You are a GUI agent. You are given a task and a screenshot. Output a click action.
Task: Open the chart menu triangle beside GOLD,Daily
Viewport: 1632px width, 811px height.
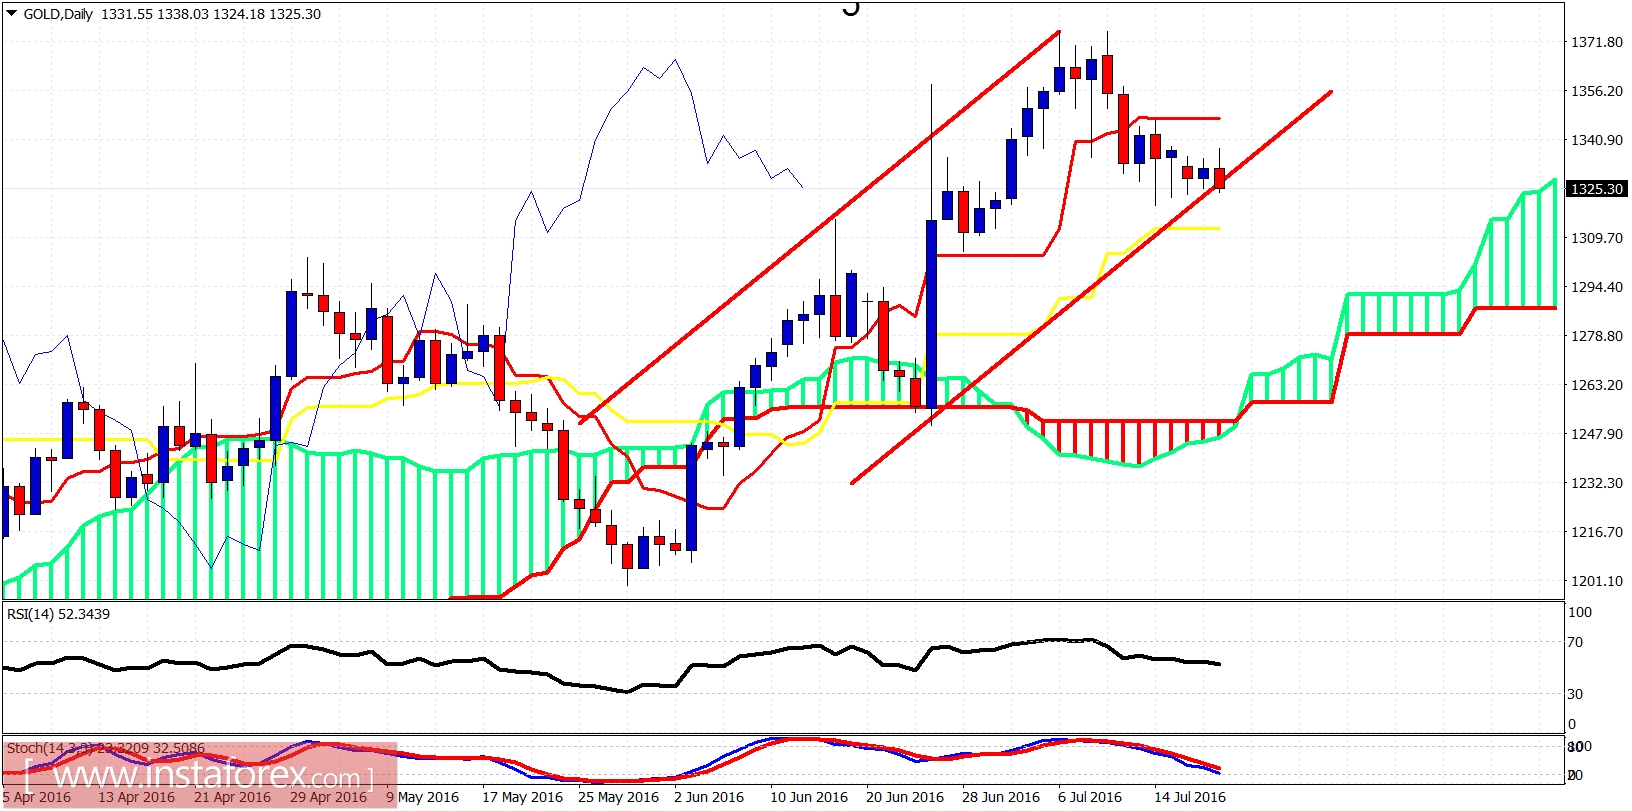point(11,14)
